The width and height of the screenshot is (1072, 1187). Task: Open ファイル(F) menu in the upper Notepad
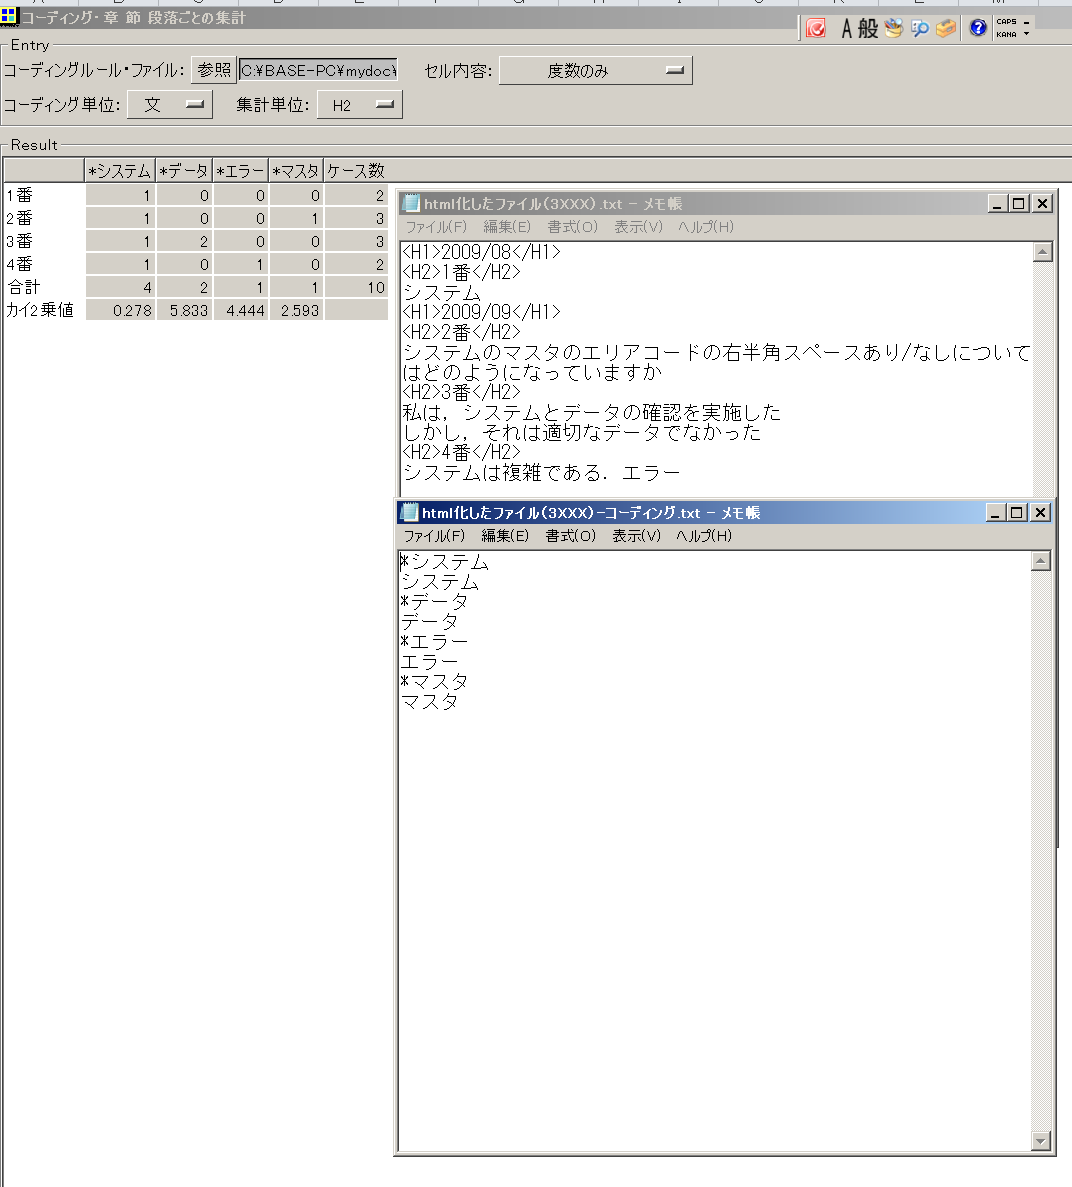[x=435, y=226]
